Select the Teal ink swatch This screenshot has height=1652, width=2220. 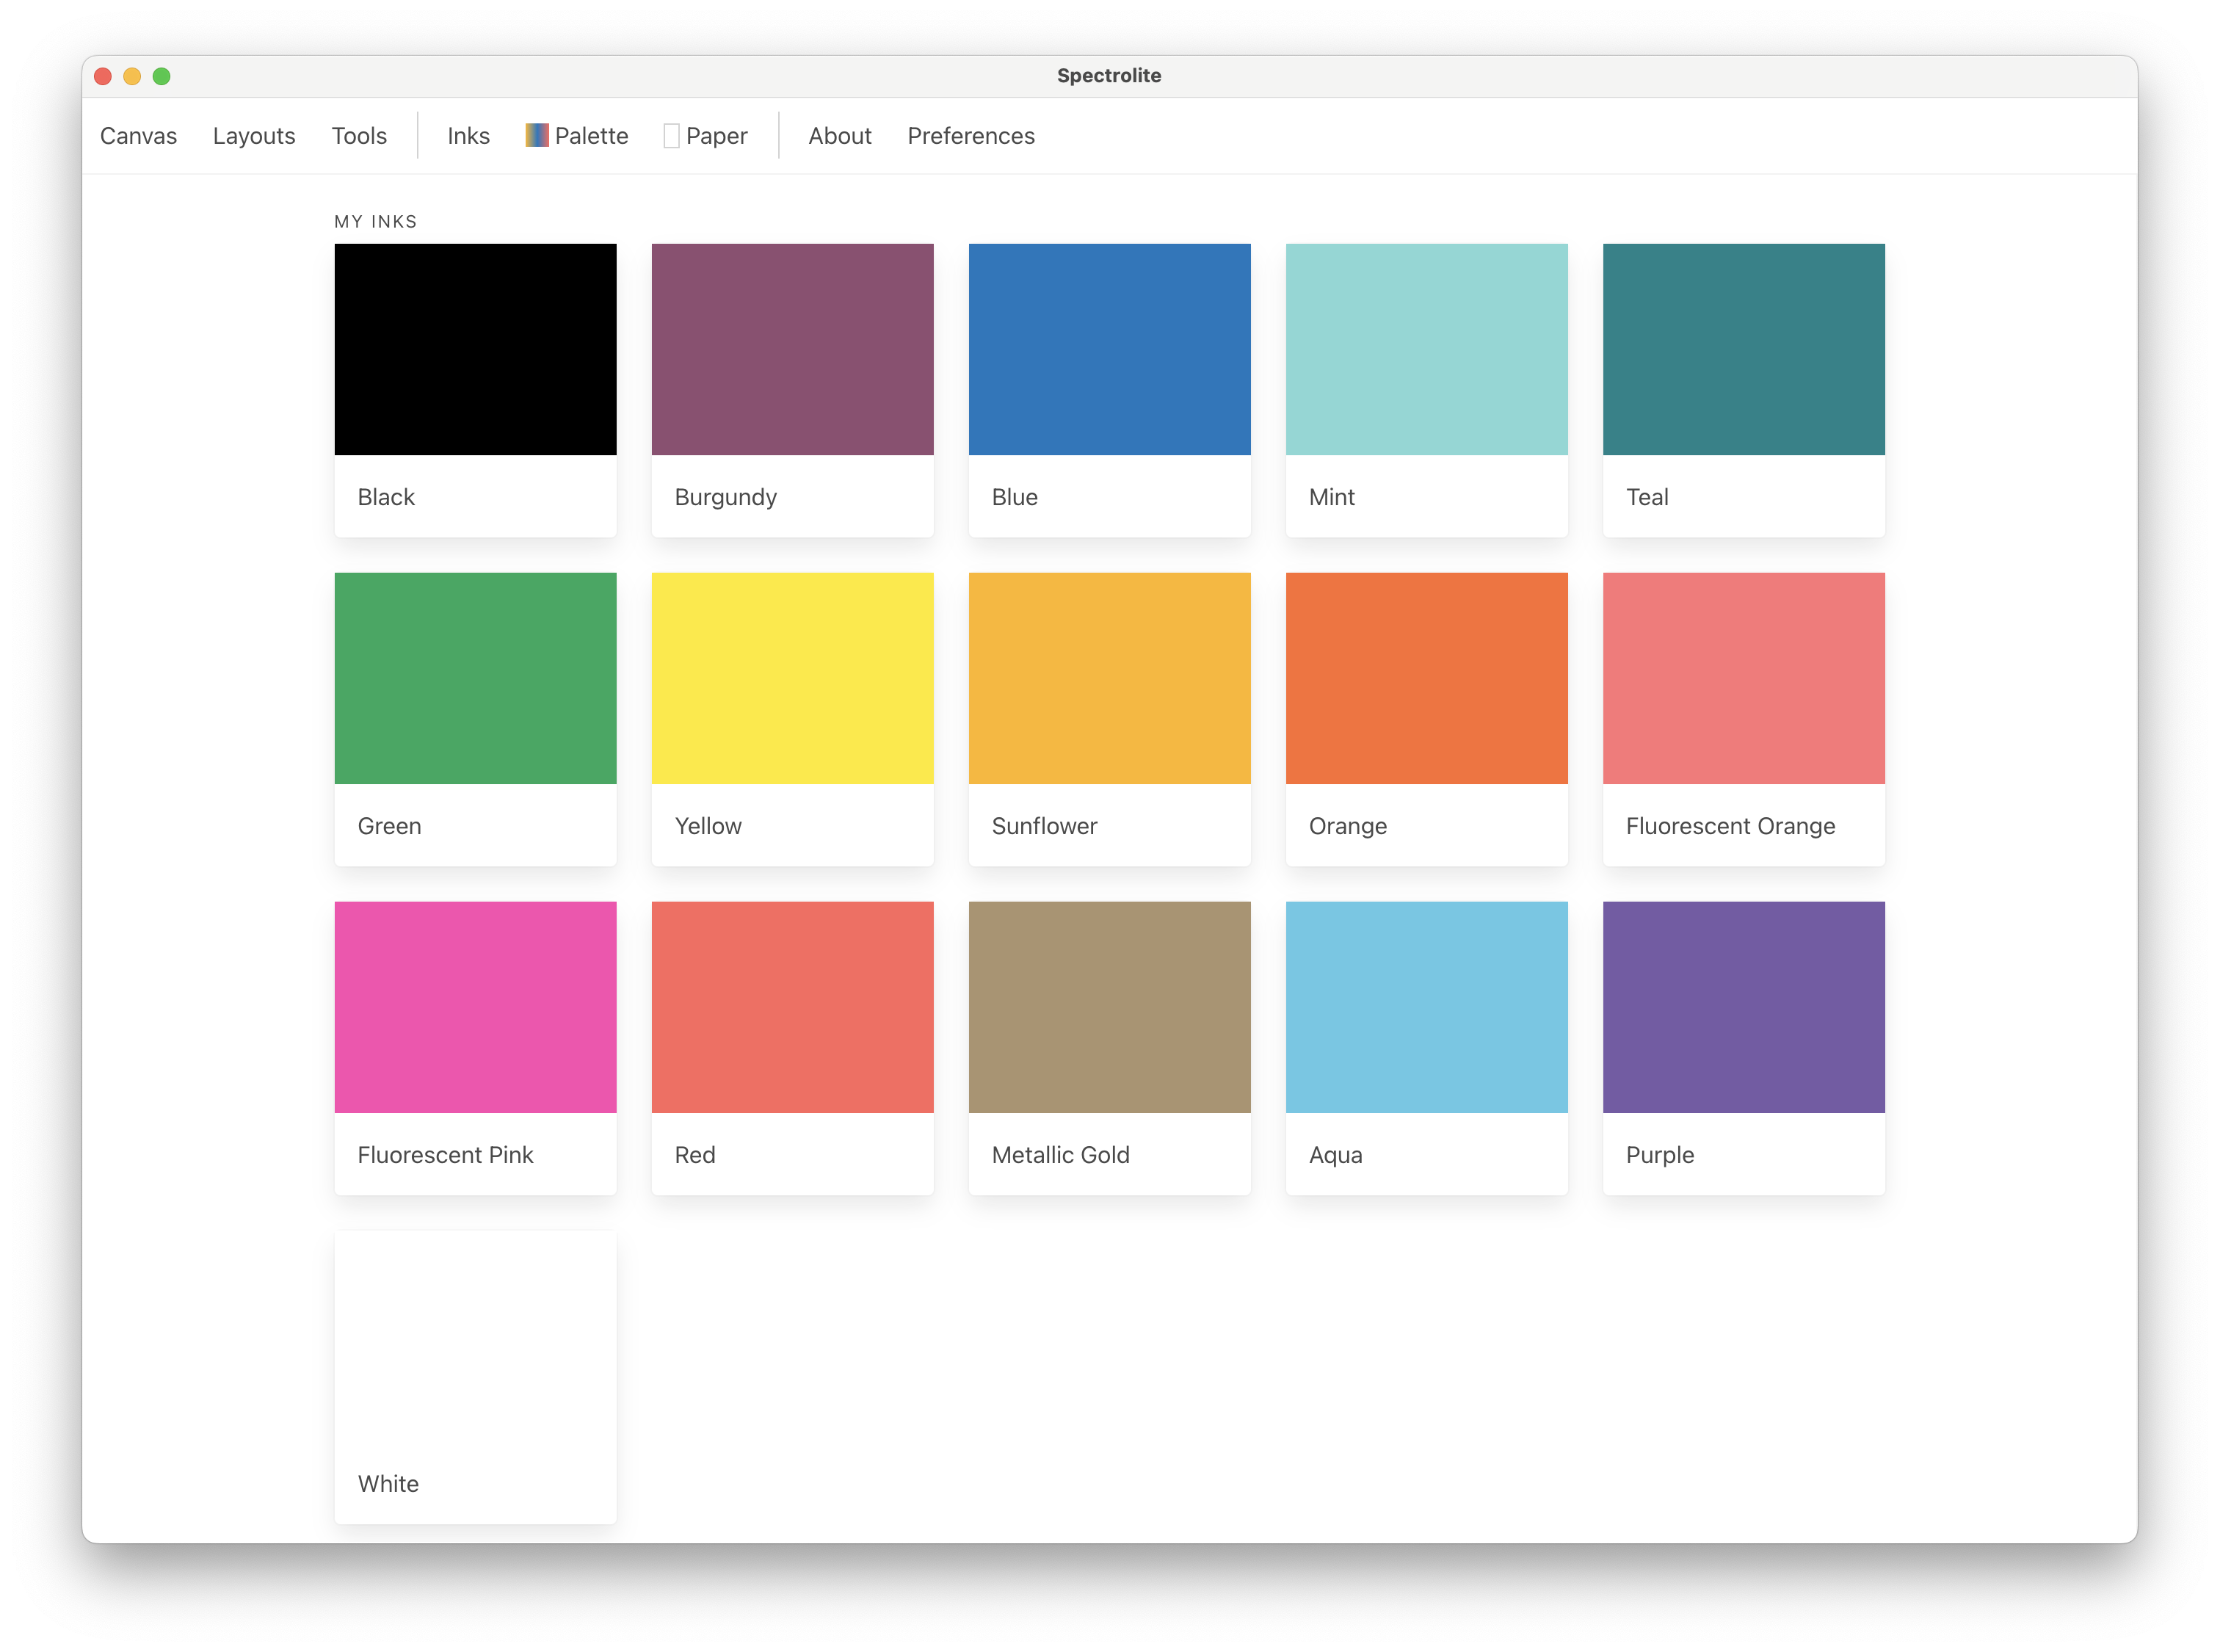tap(1743, 350)
